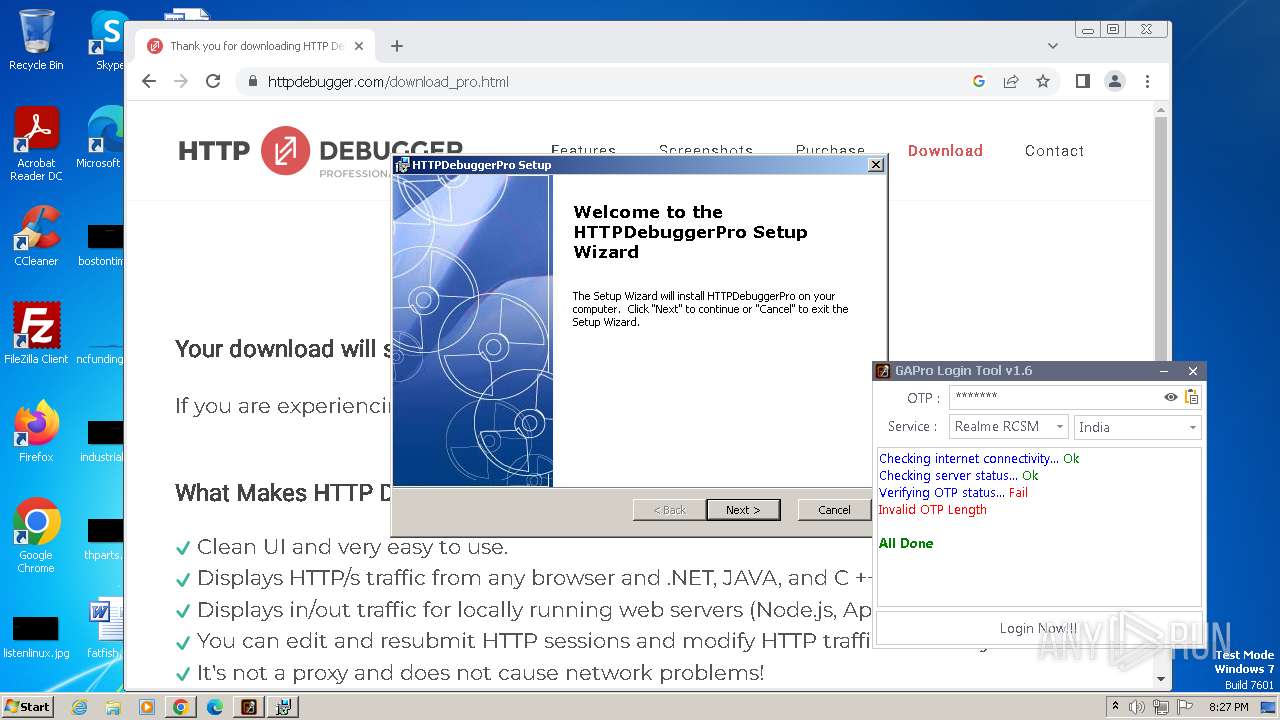Open the Contact page link
1280x720 pixels.
pyautogui.click(x=1054, y=151)
